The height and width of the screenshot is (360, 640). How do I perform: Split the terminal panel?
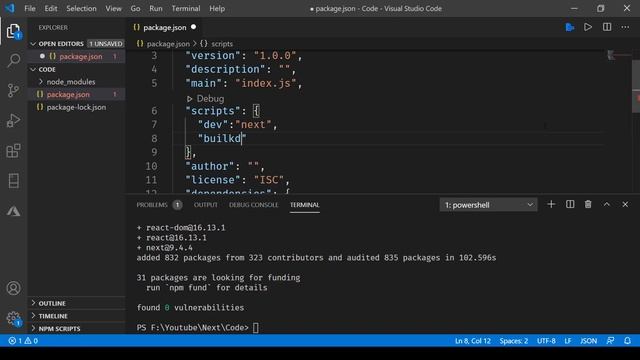click(x=570, y=204)
